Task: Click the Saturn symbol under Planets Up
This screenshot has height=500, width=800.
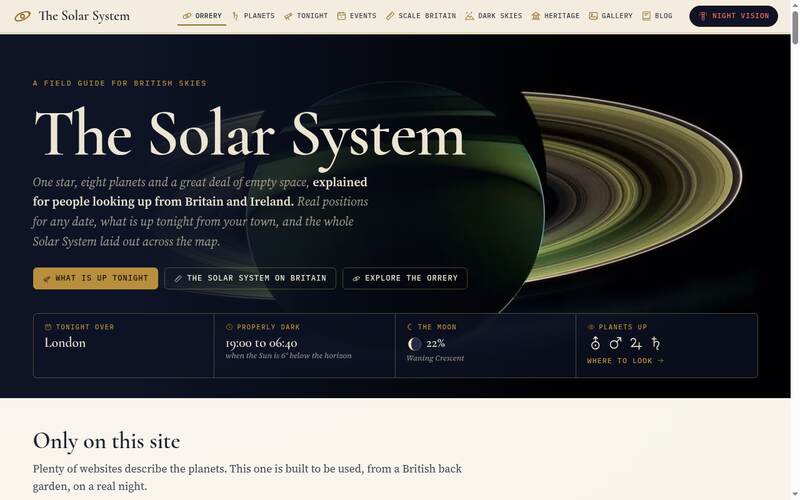Action: tap(656, 343)
